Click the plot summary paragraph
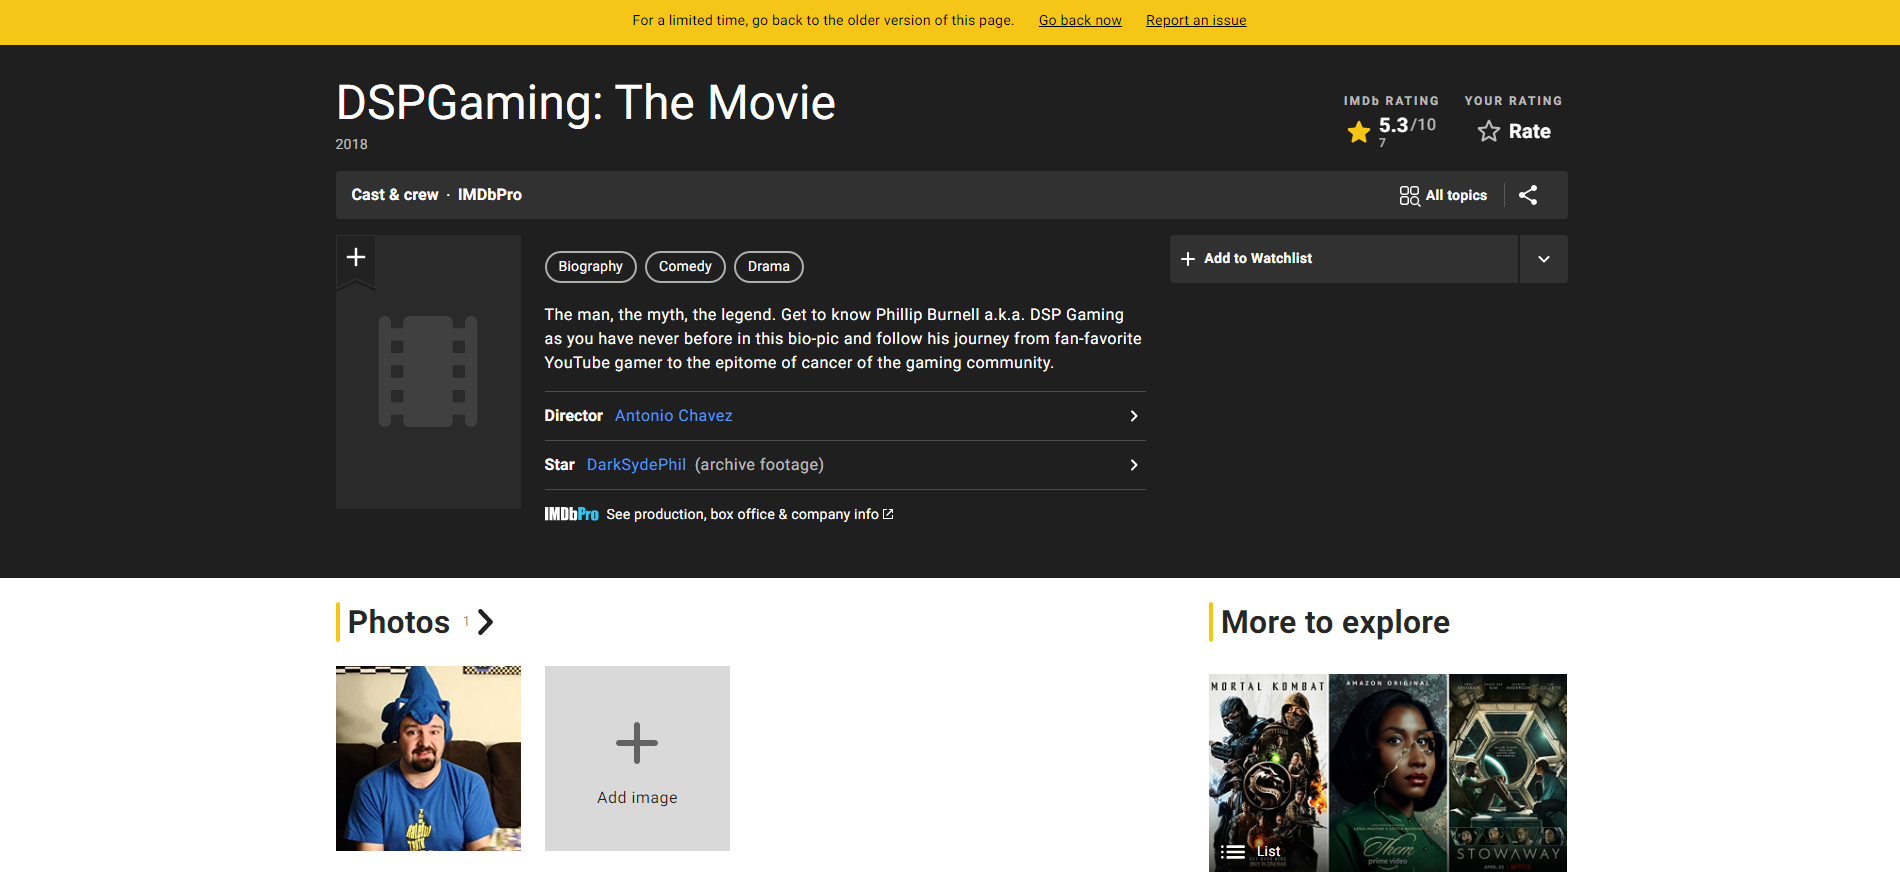This screenshot has height=872, width=1900. point(843,339)
